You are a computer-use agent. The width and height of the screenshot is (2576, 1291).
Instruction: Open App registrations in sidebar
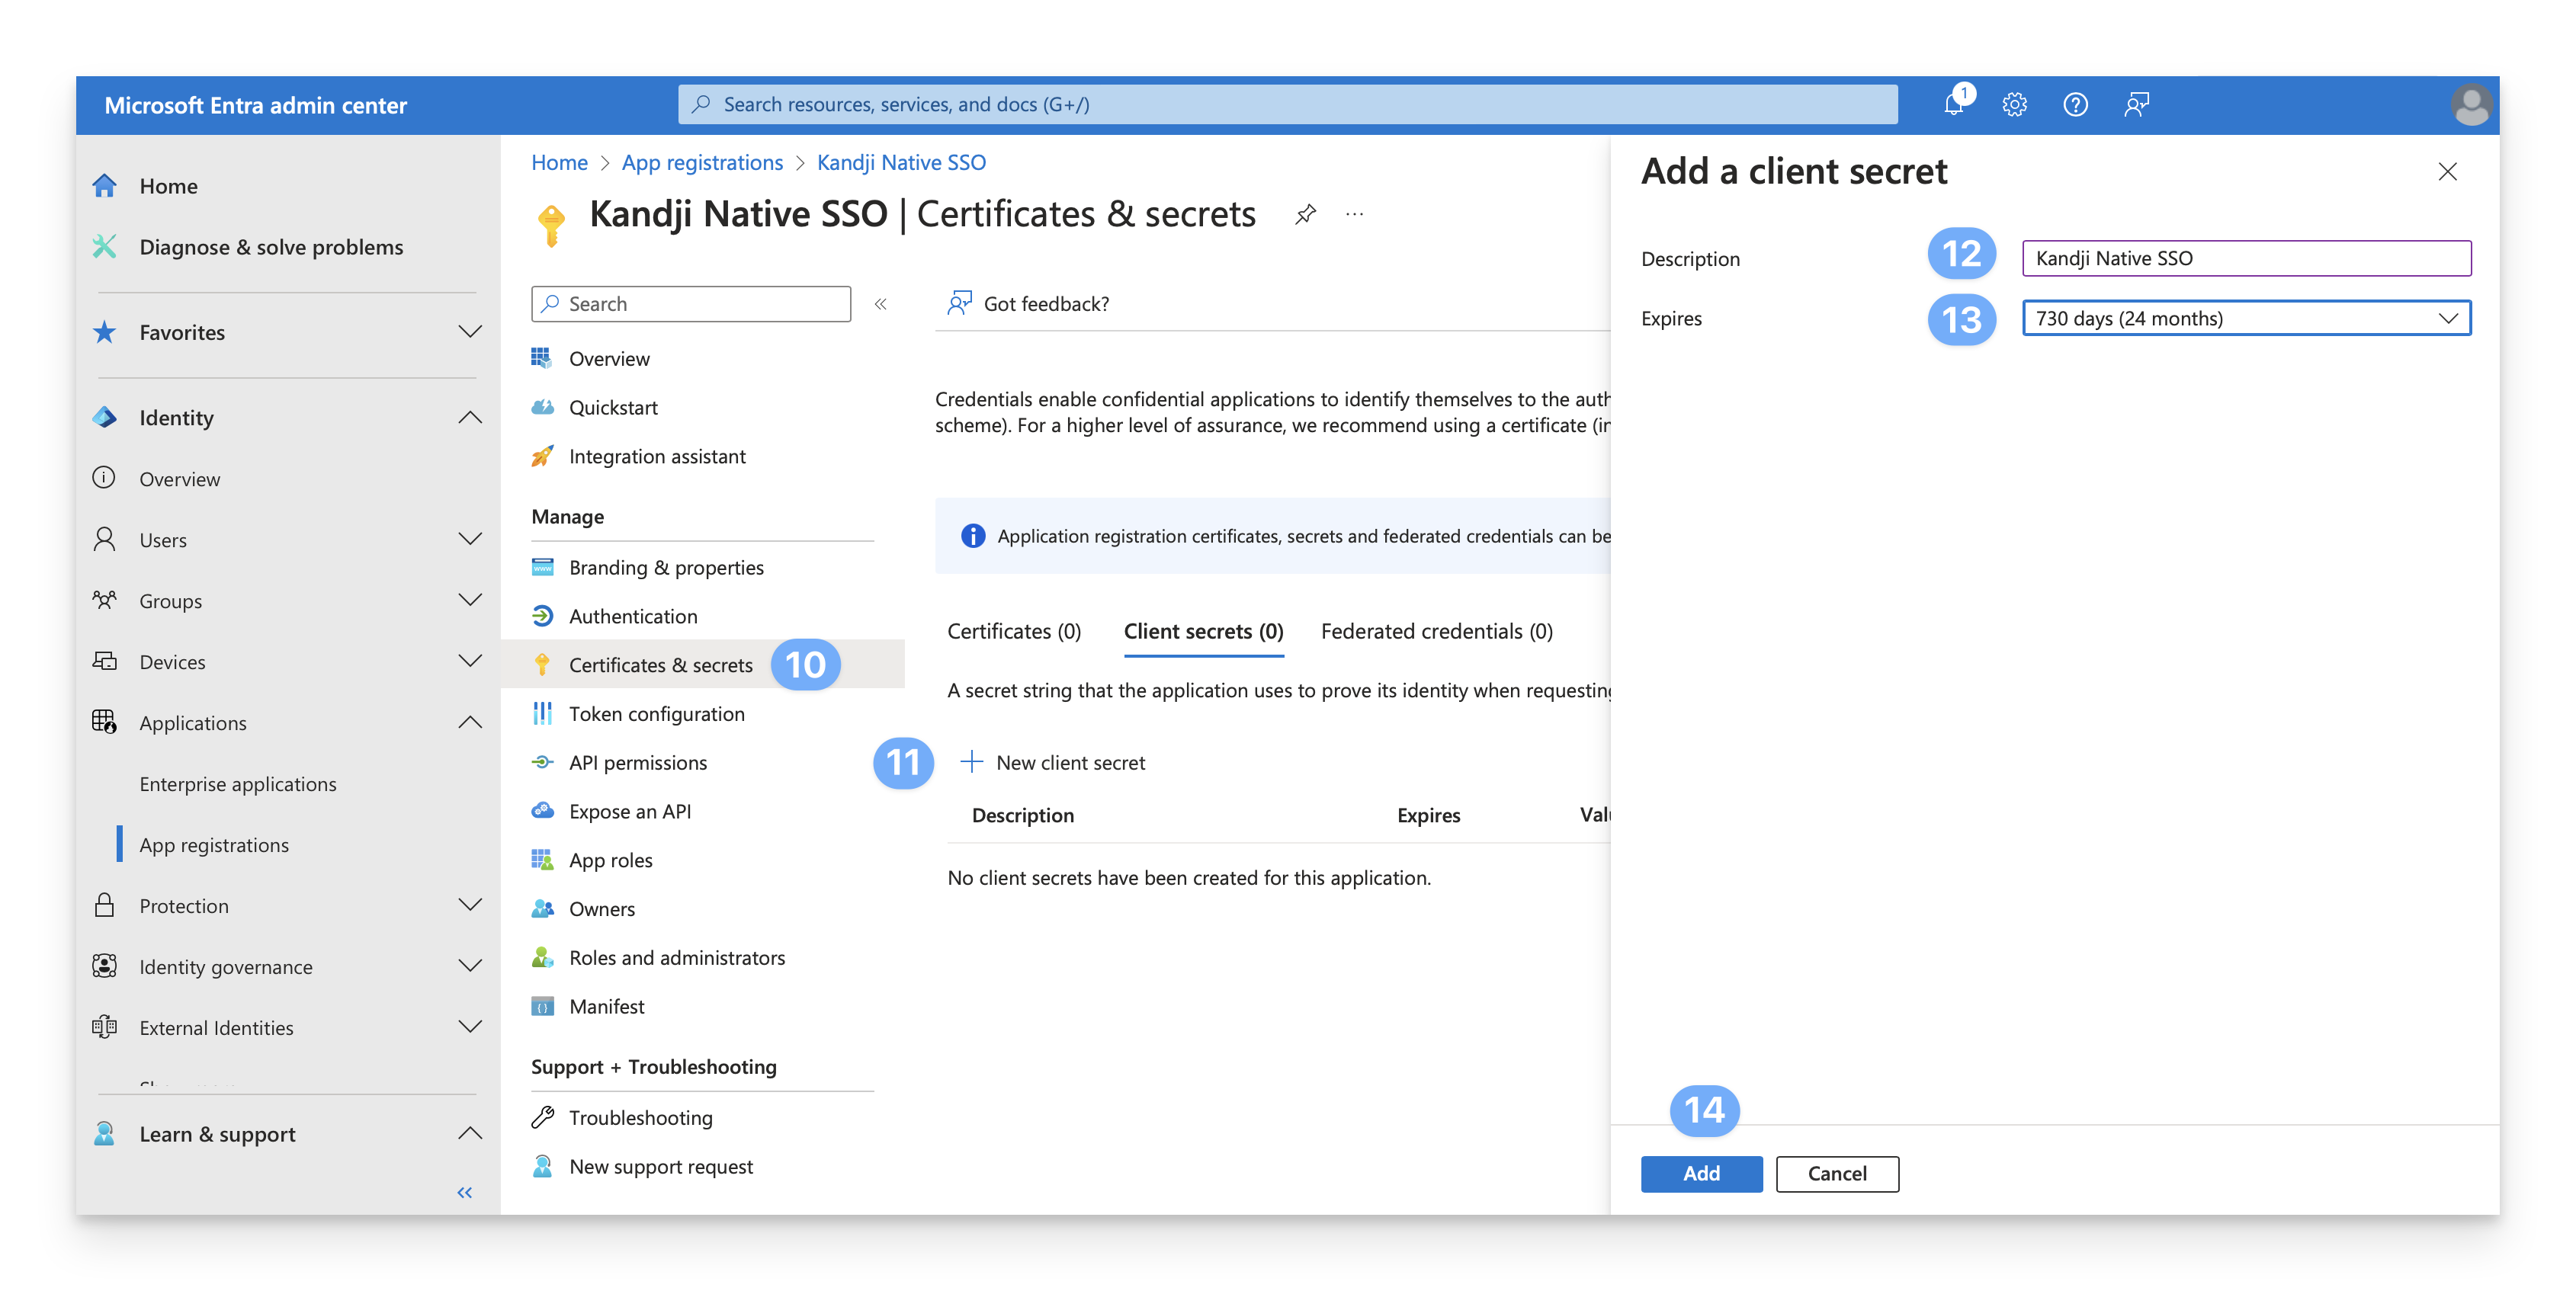(x=214, y=845)
